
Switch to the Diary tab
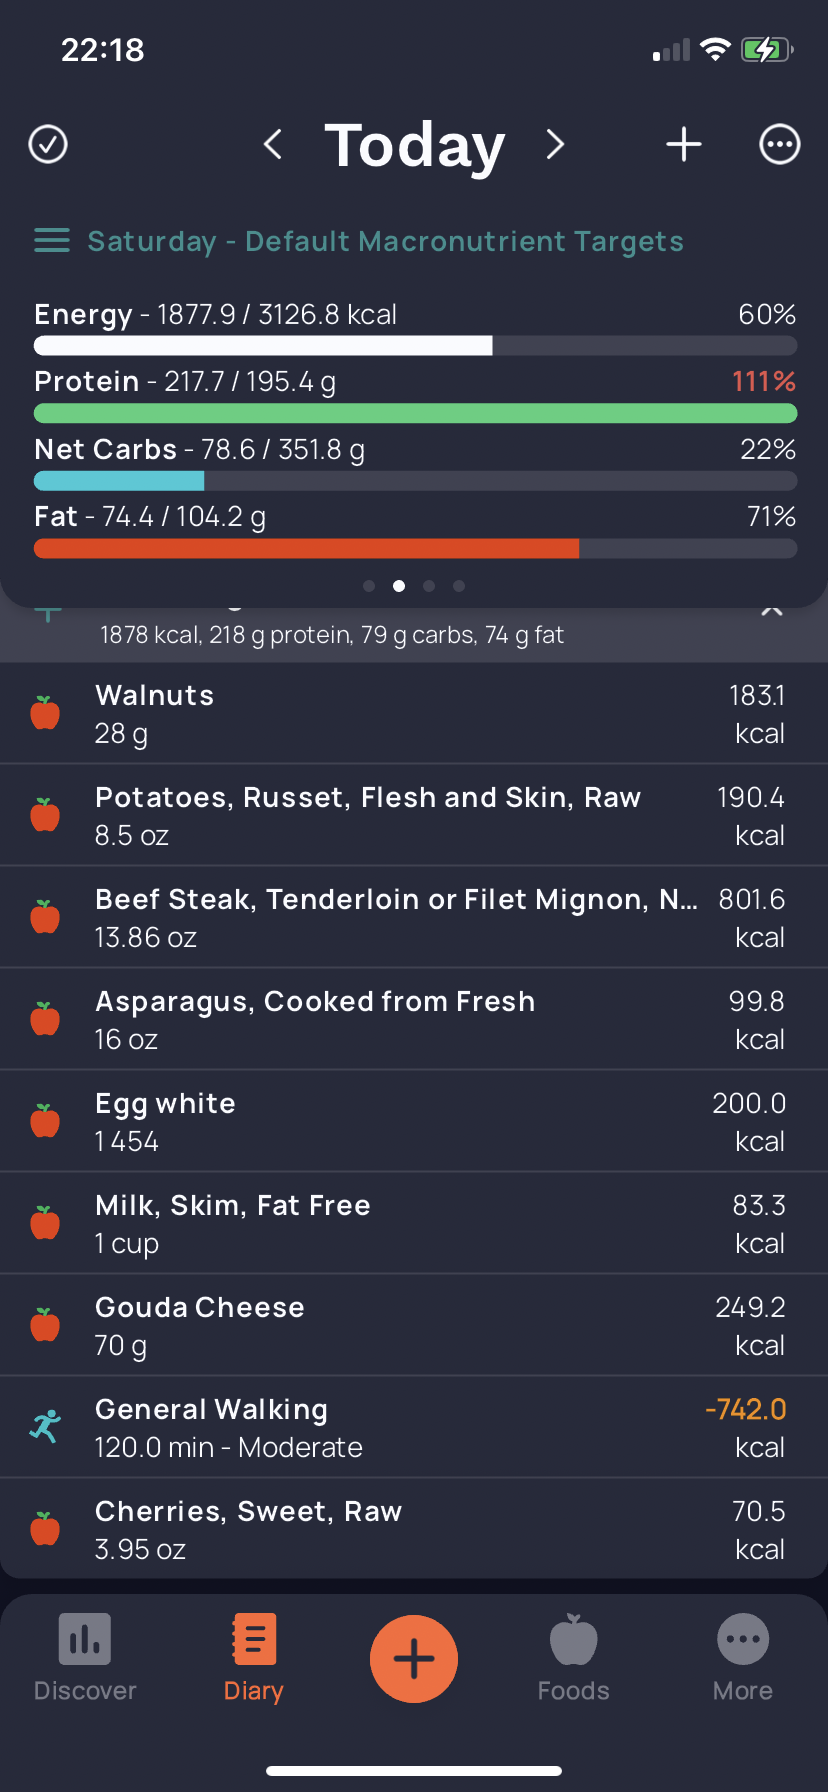[254, 1658]
